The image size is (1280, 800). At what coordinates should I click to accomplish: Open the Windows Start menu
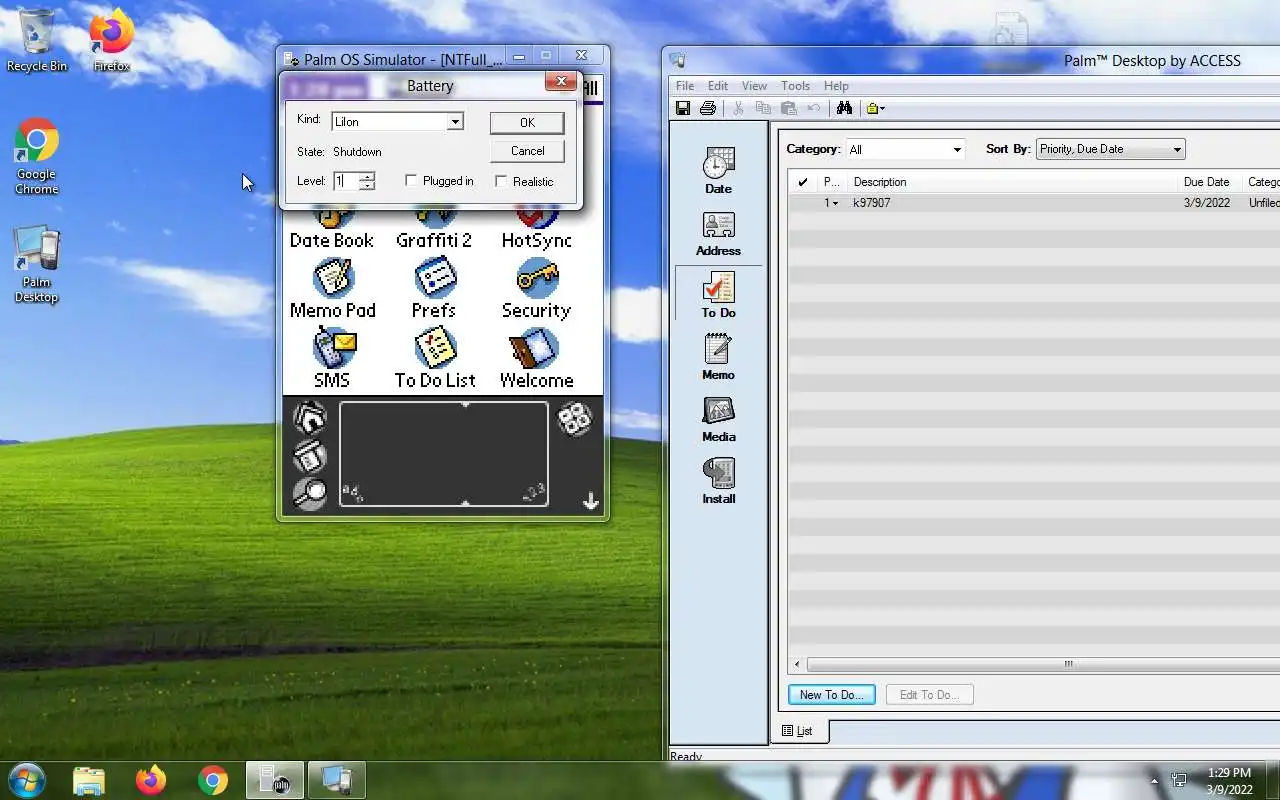click(27, 779)
